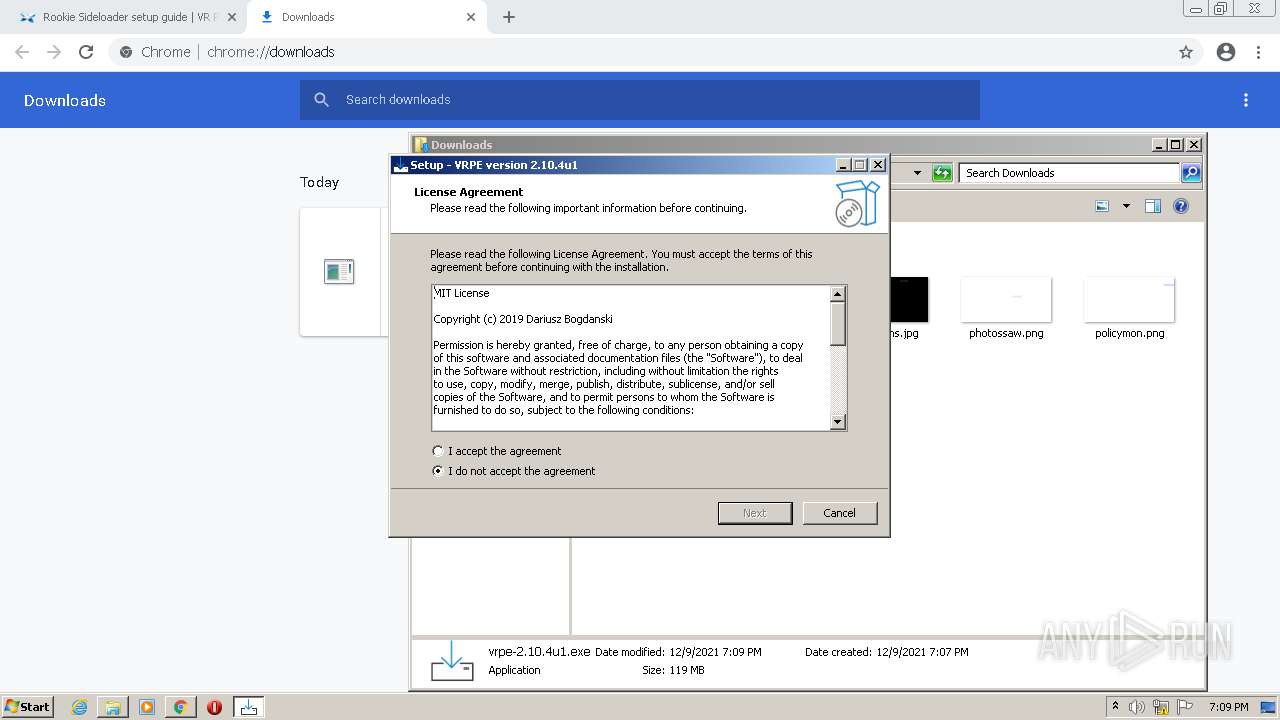Click the Explorer address refresh button
Image resolution: width=1280 pixels, height=720 pixels.
pos(942,173)
